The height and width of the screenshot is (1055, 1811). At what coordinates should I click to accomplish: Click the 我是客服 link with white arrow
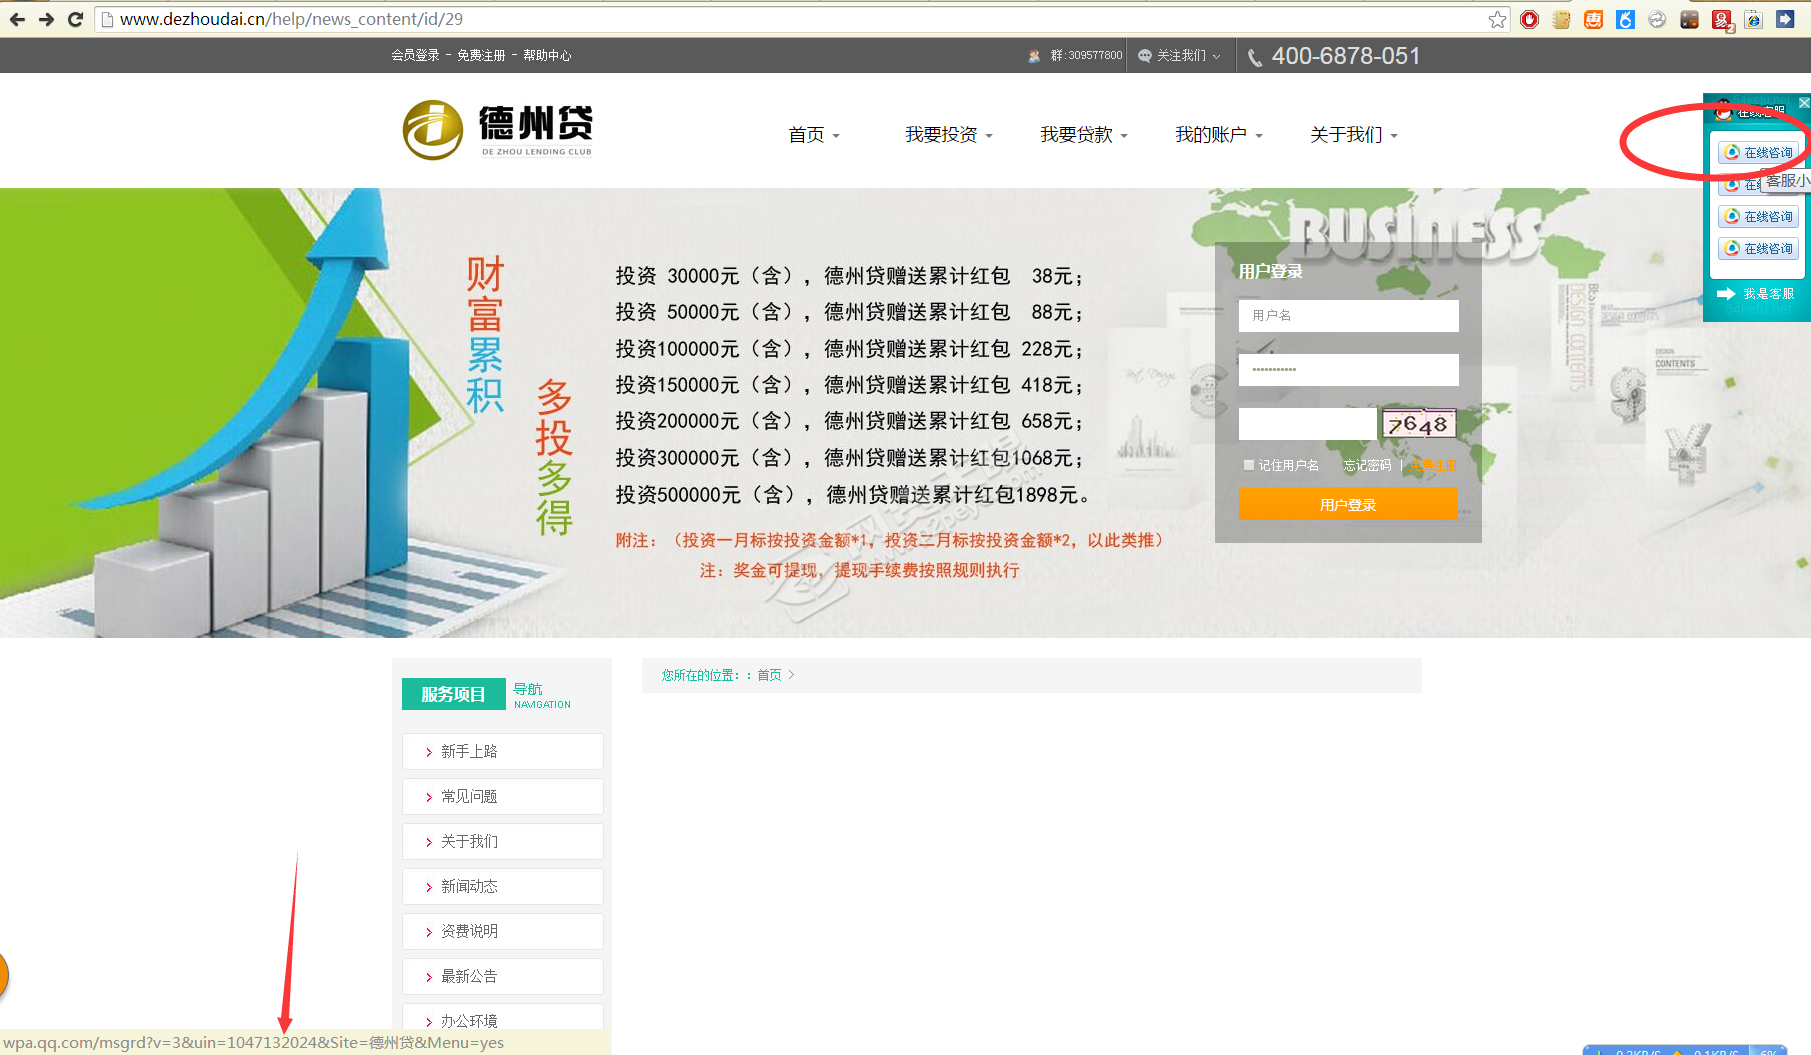(1756, 294)
